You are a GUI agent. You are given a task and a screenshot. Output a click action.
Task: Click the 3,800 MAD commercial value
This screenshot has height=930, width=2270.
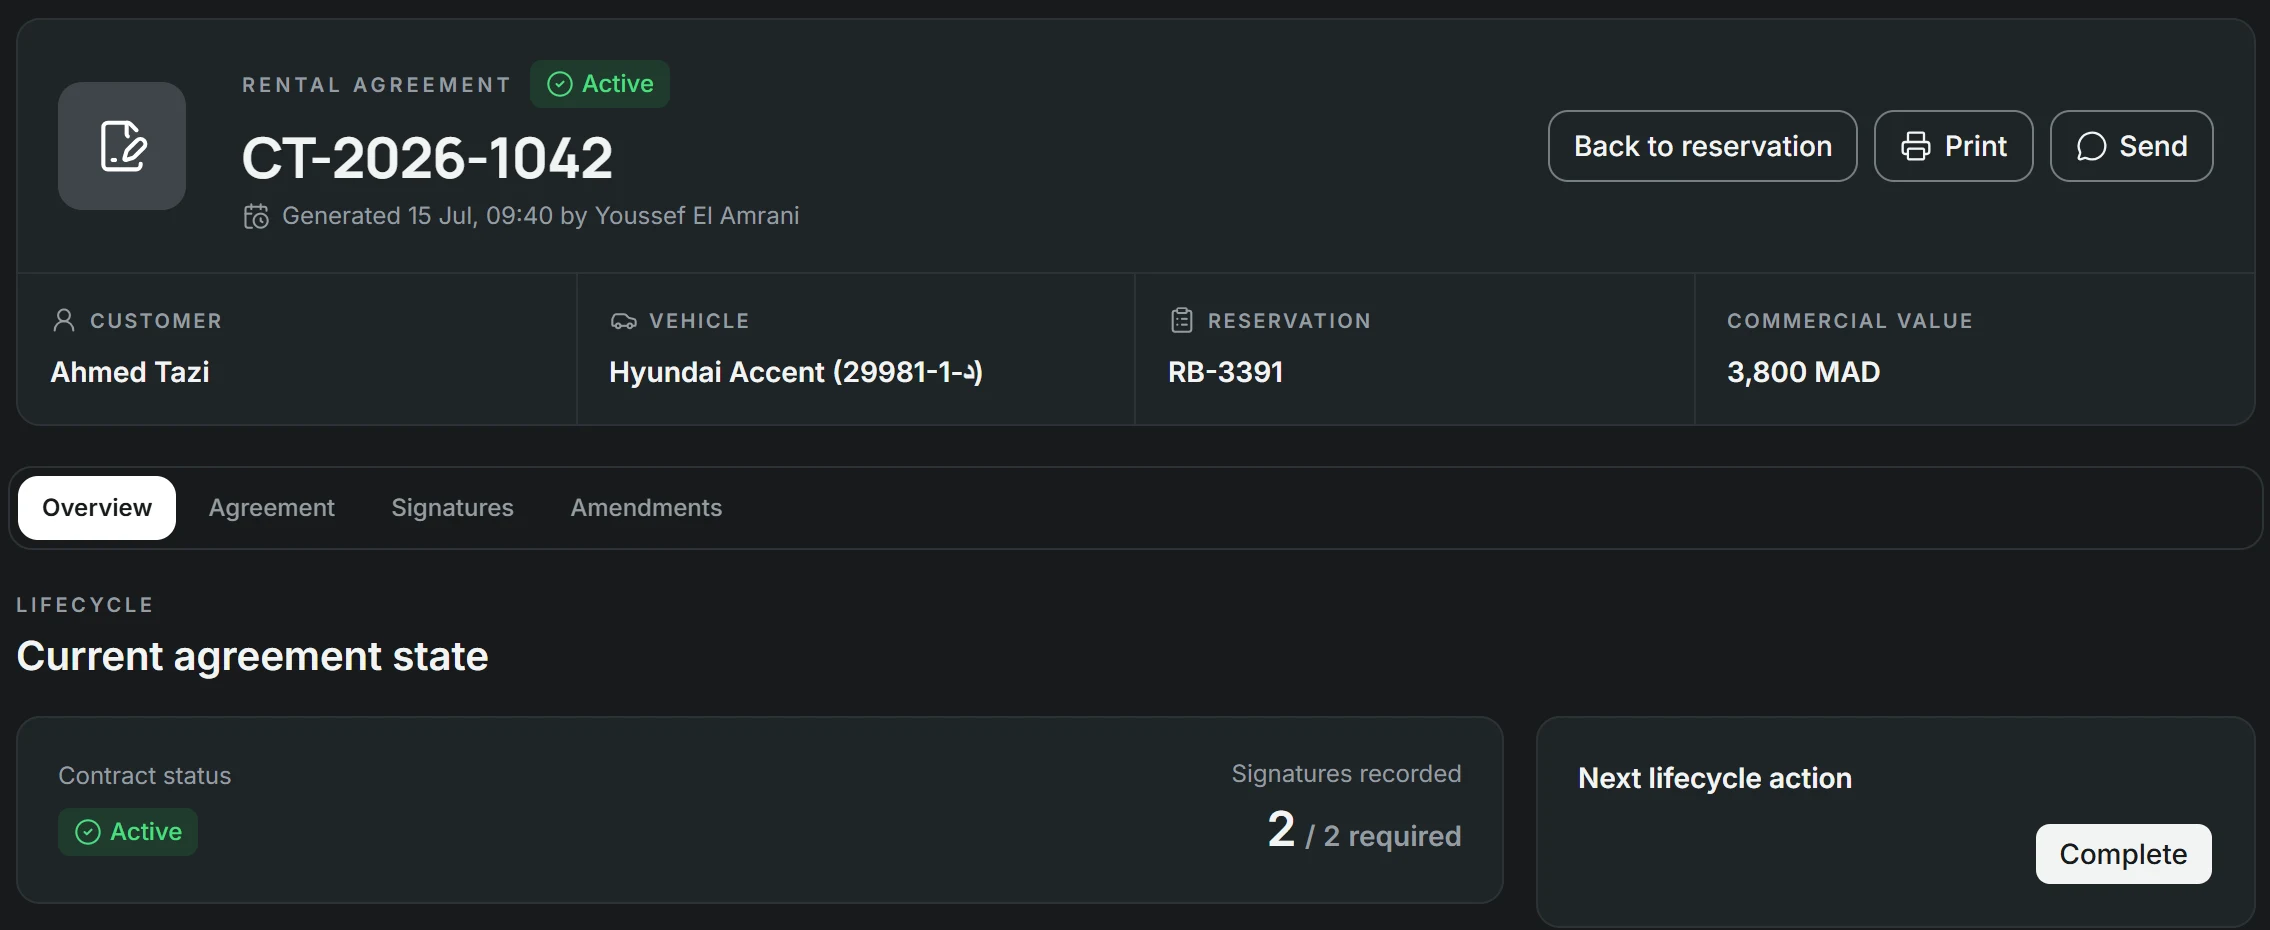(1804, 372)
